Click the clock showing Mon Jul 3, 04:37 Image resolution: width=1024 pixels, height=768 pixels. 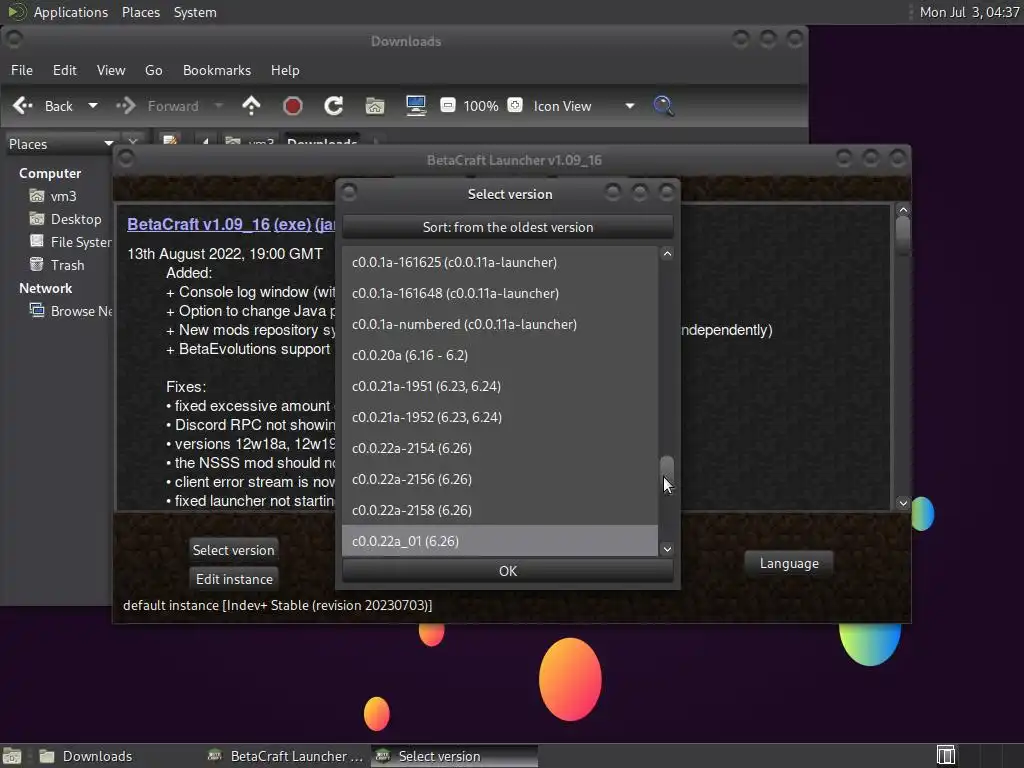[x=969, y=12]
